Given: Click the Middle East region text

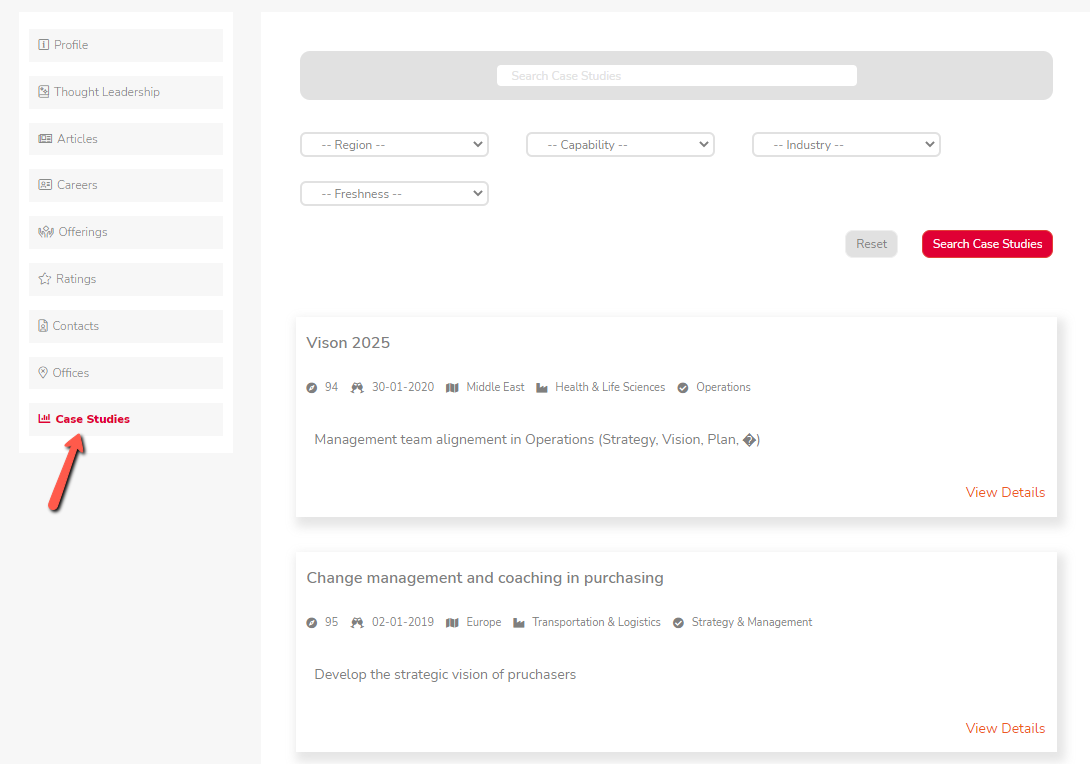Looking at the screenshot, I should coord(495,387).
